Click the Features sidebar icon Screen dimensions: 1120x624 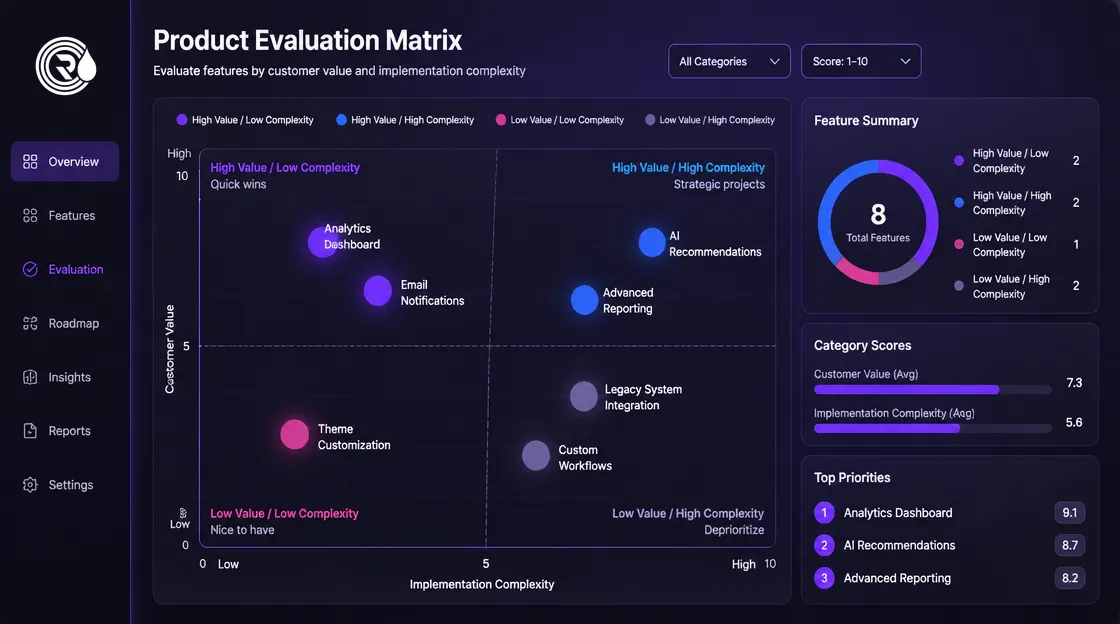pyautogui.click(x=30, y=216)
